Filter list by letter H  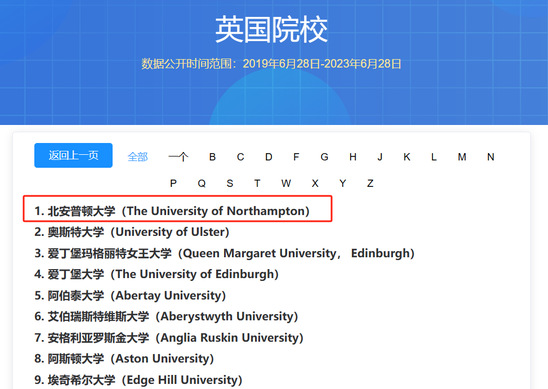(x=353, y=157)
